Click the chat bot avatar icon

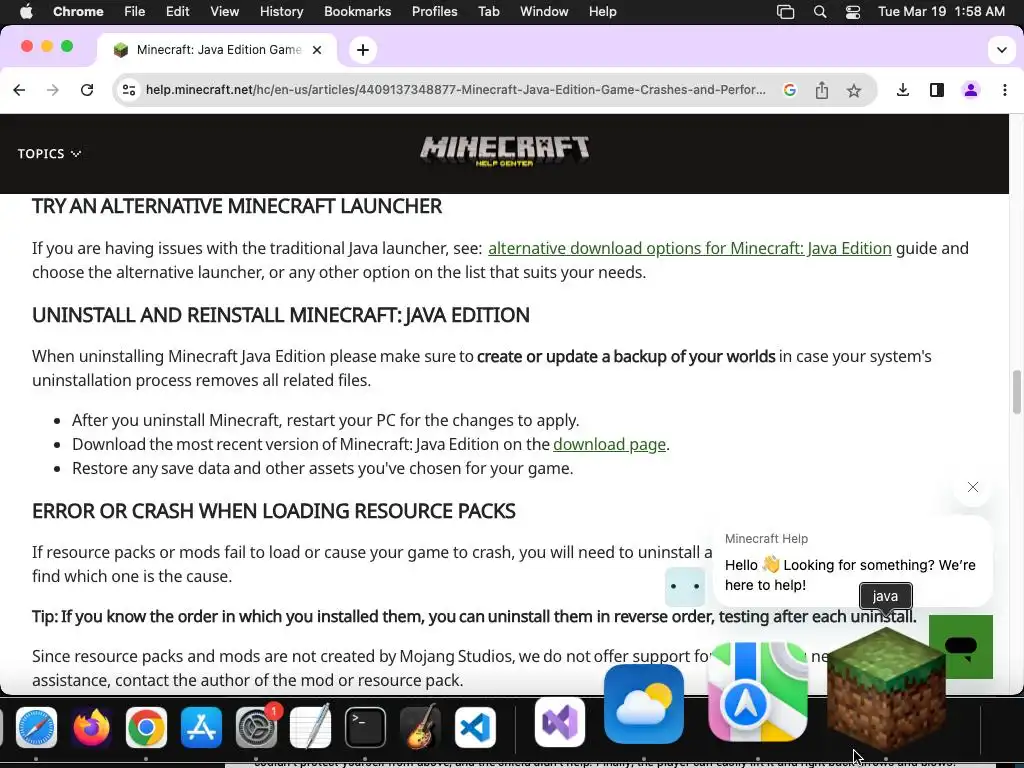point(684,586)
